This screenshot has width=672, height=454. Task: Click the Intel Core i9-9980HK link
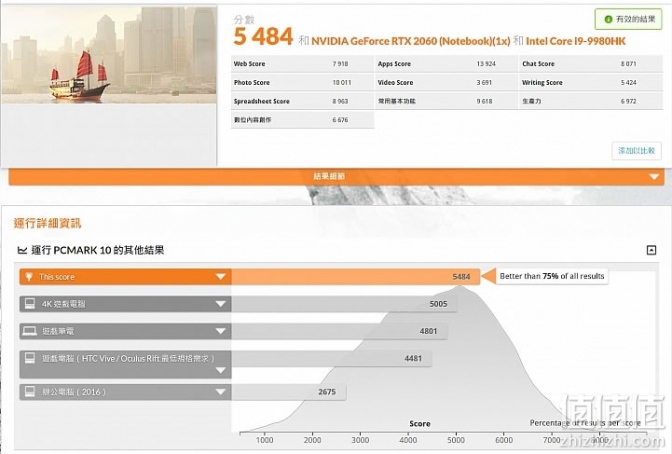point(576,41)
